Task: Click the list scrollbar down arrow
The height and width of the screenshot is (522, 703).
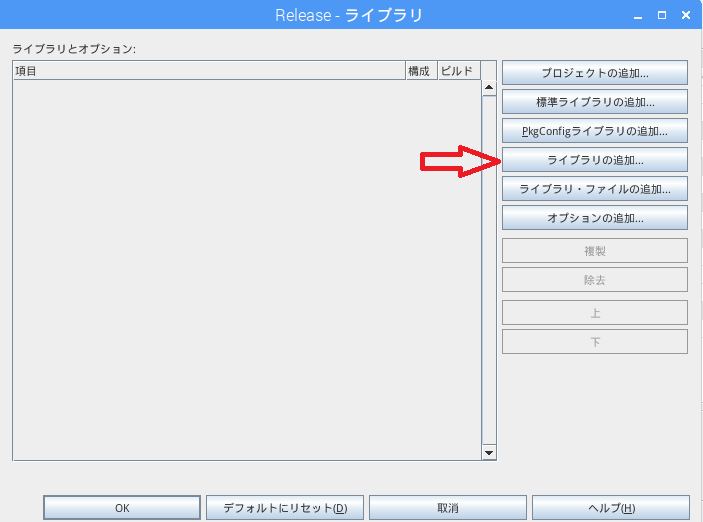Action: pyautogui.click(x=489, y=452)
